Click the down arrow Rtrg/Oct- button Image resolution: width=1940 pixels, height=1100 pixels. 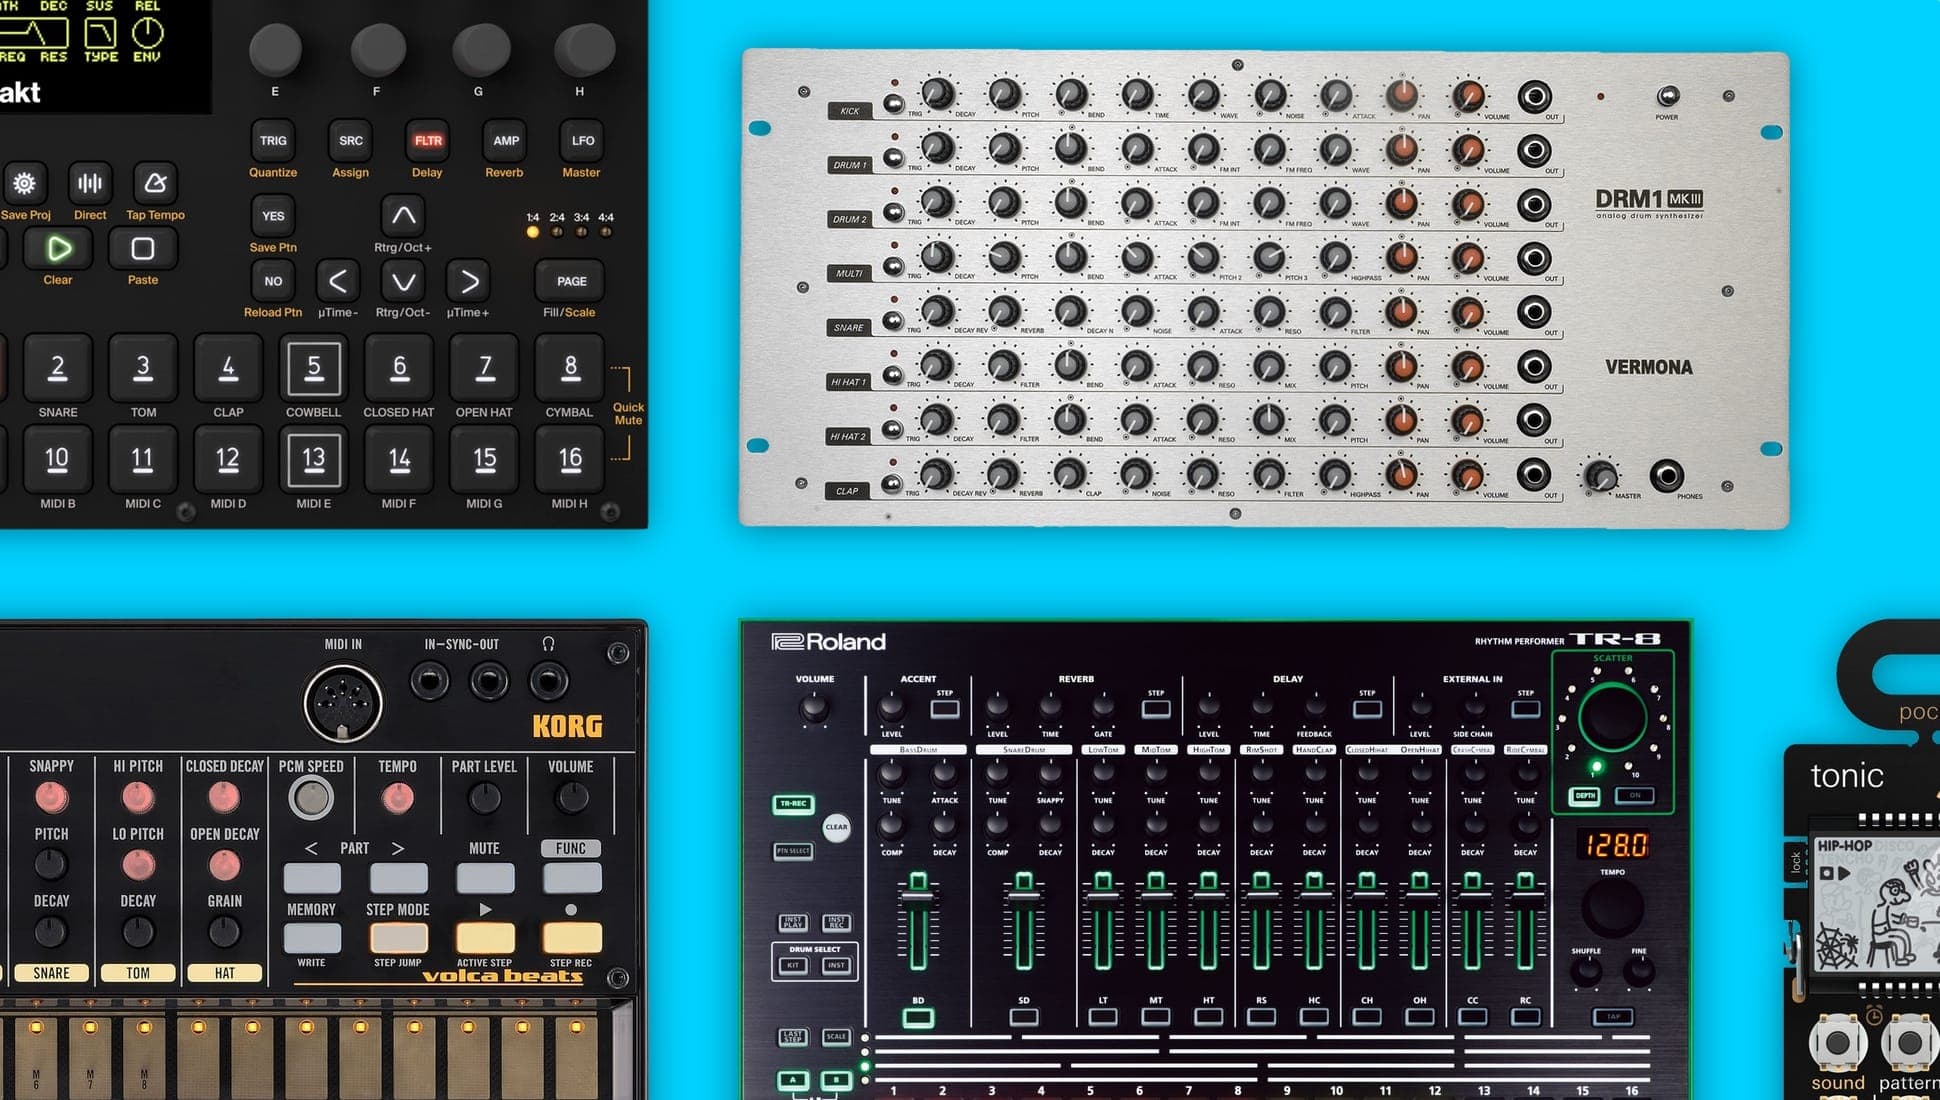403,281
